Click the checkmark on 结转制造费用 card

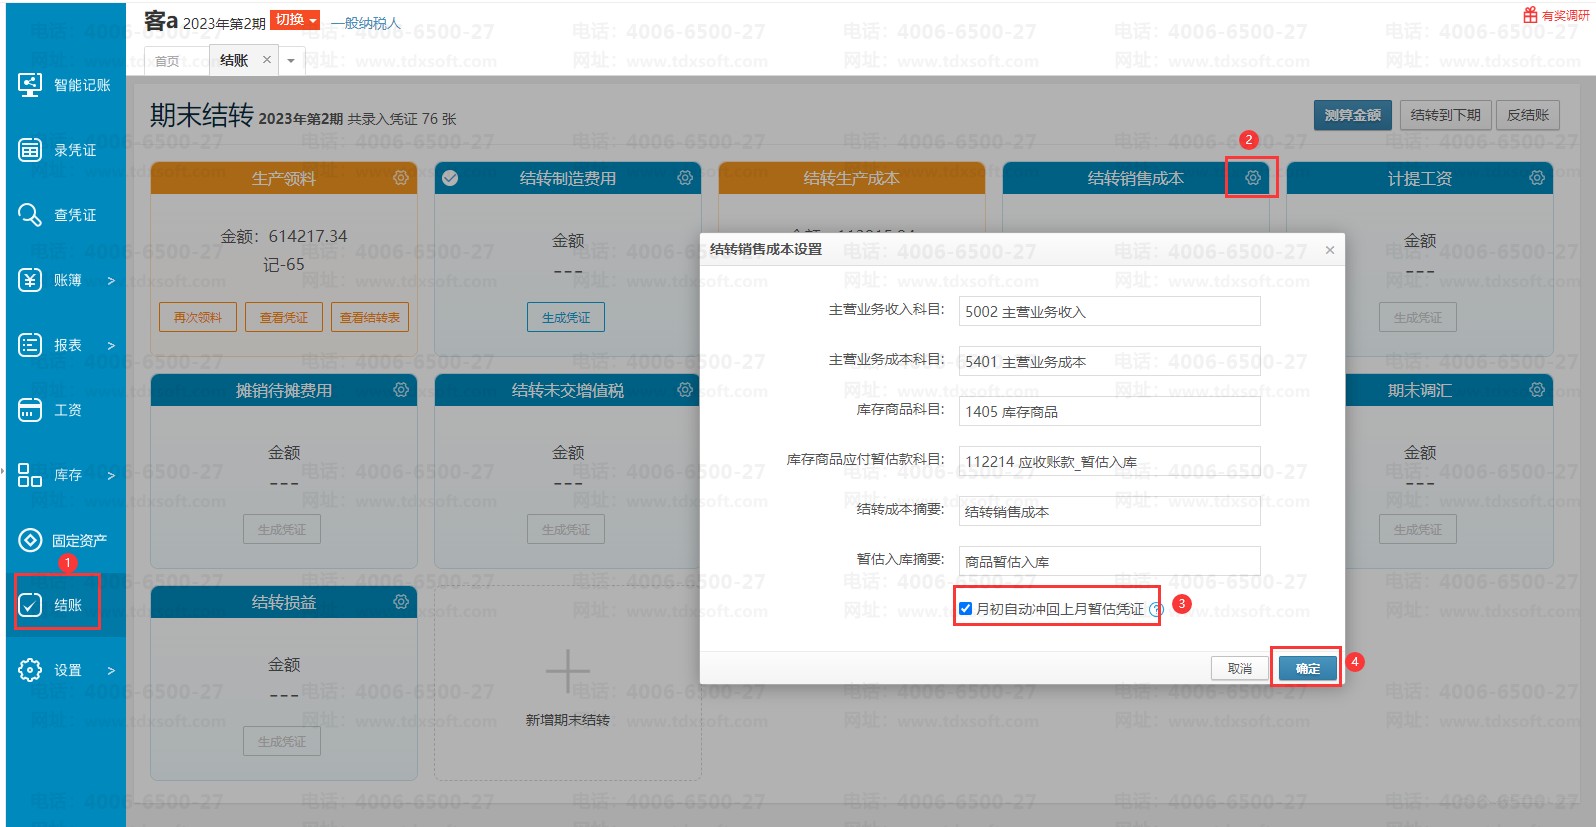(450, 178)
